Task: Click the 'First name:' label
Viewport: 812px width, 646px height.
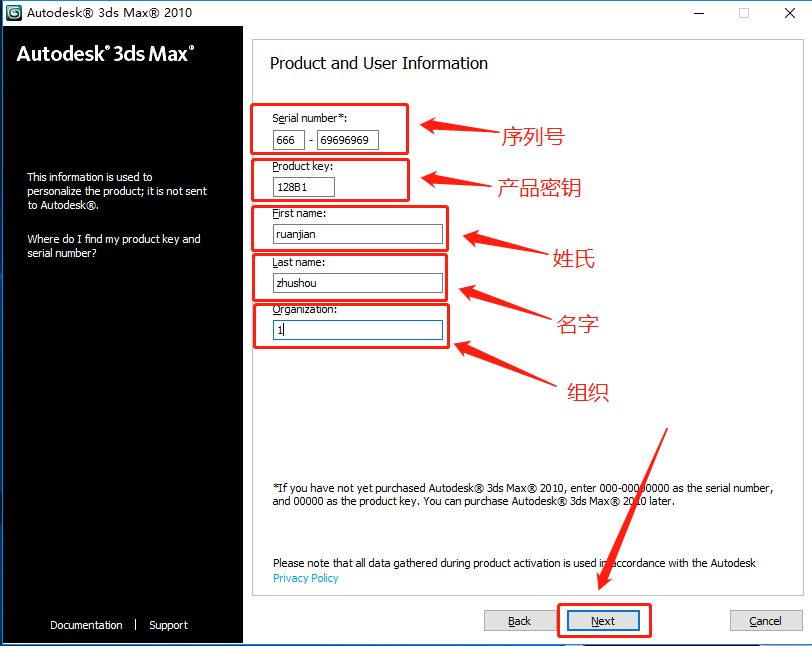Action: point(299,213)
